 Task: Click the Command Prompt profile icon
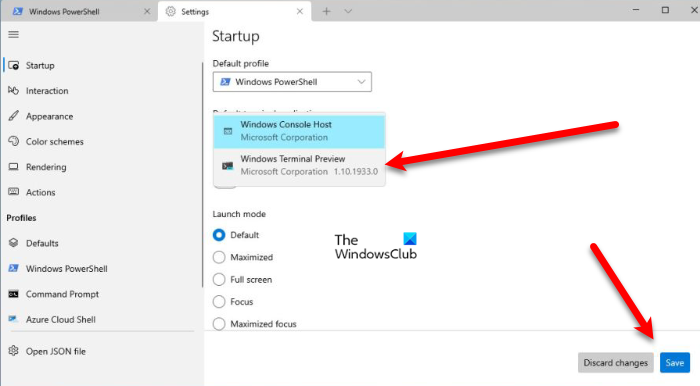click(13, 294)
